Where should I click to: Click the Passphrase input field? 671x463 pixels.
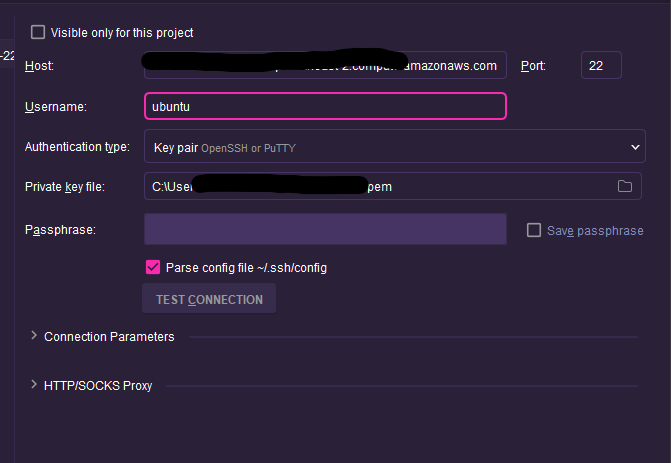[325, 229]
